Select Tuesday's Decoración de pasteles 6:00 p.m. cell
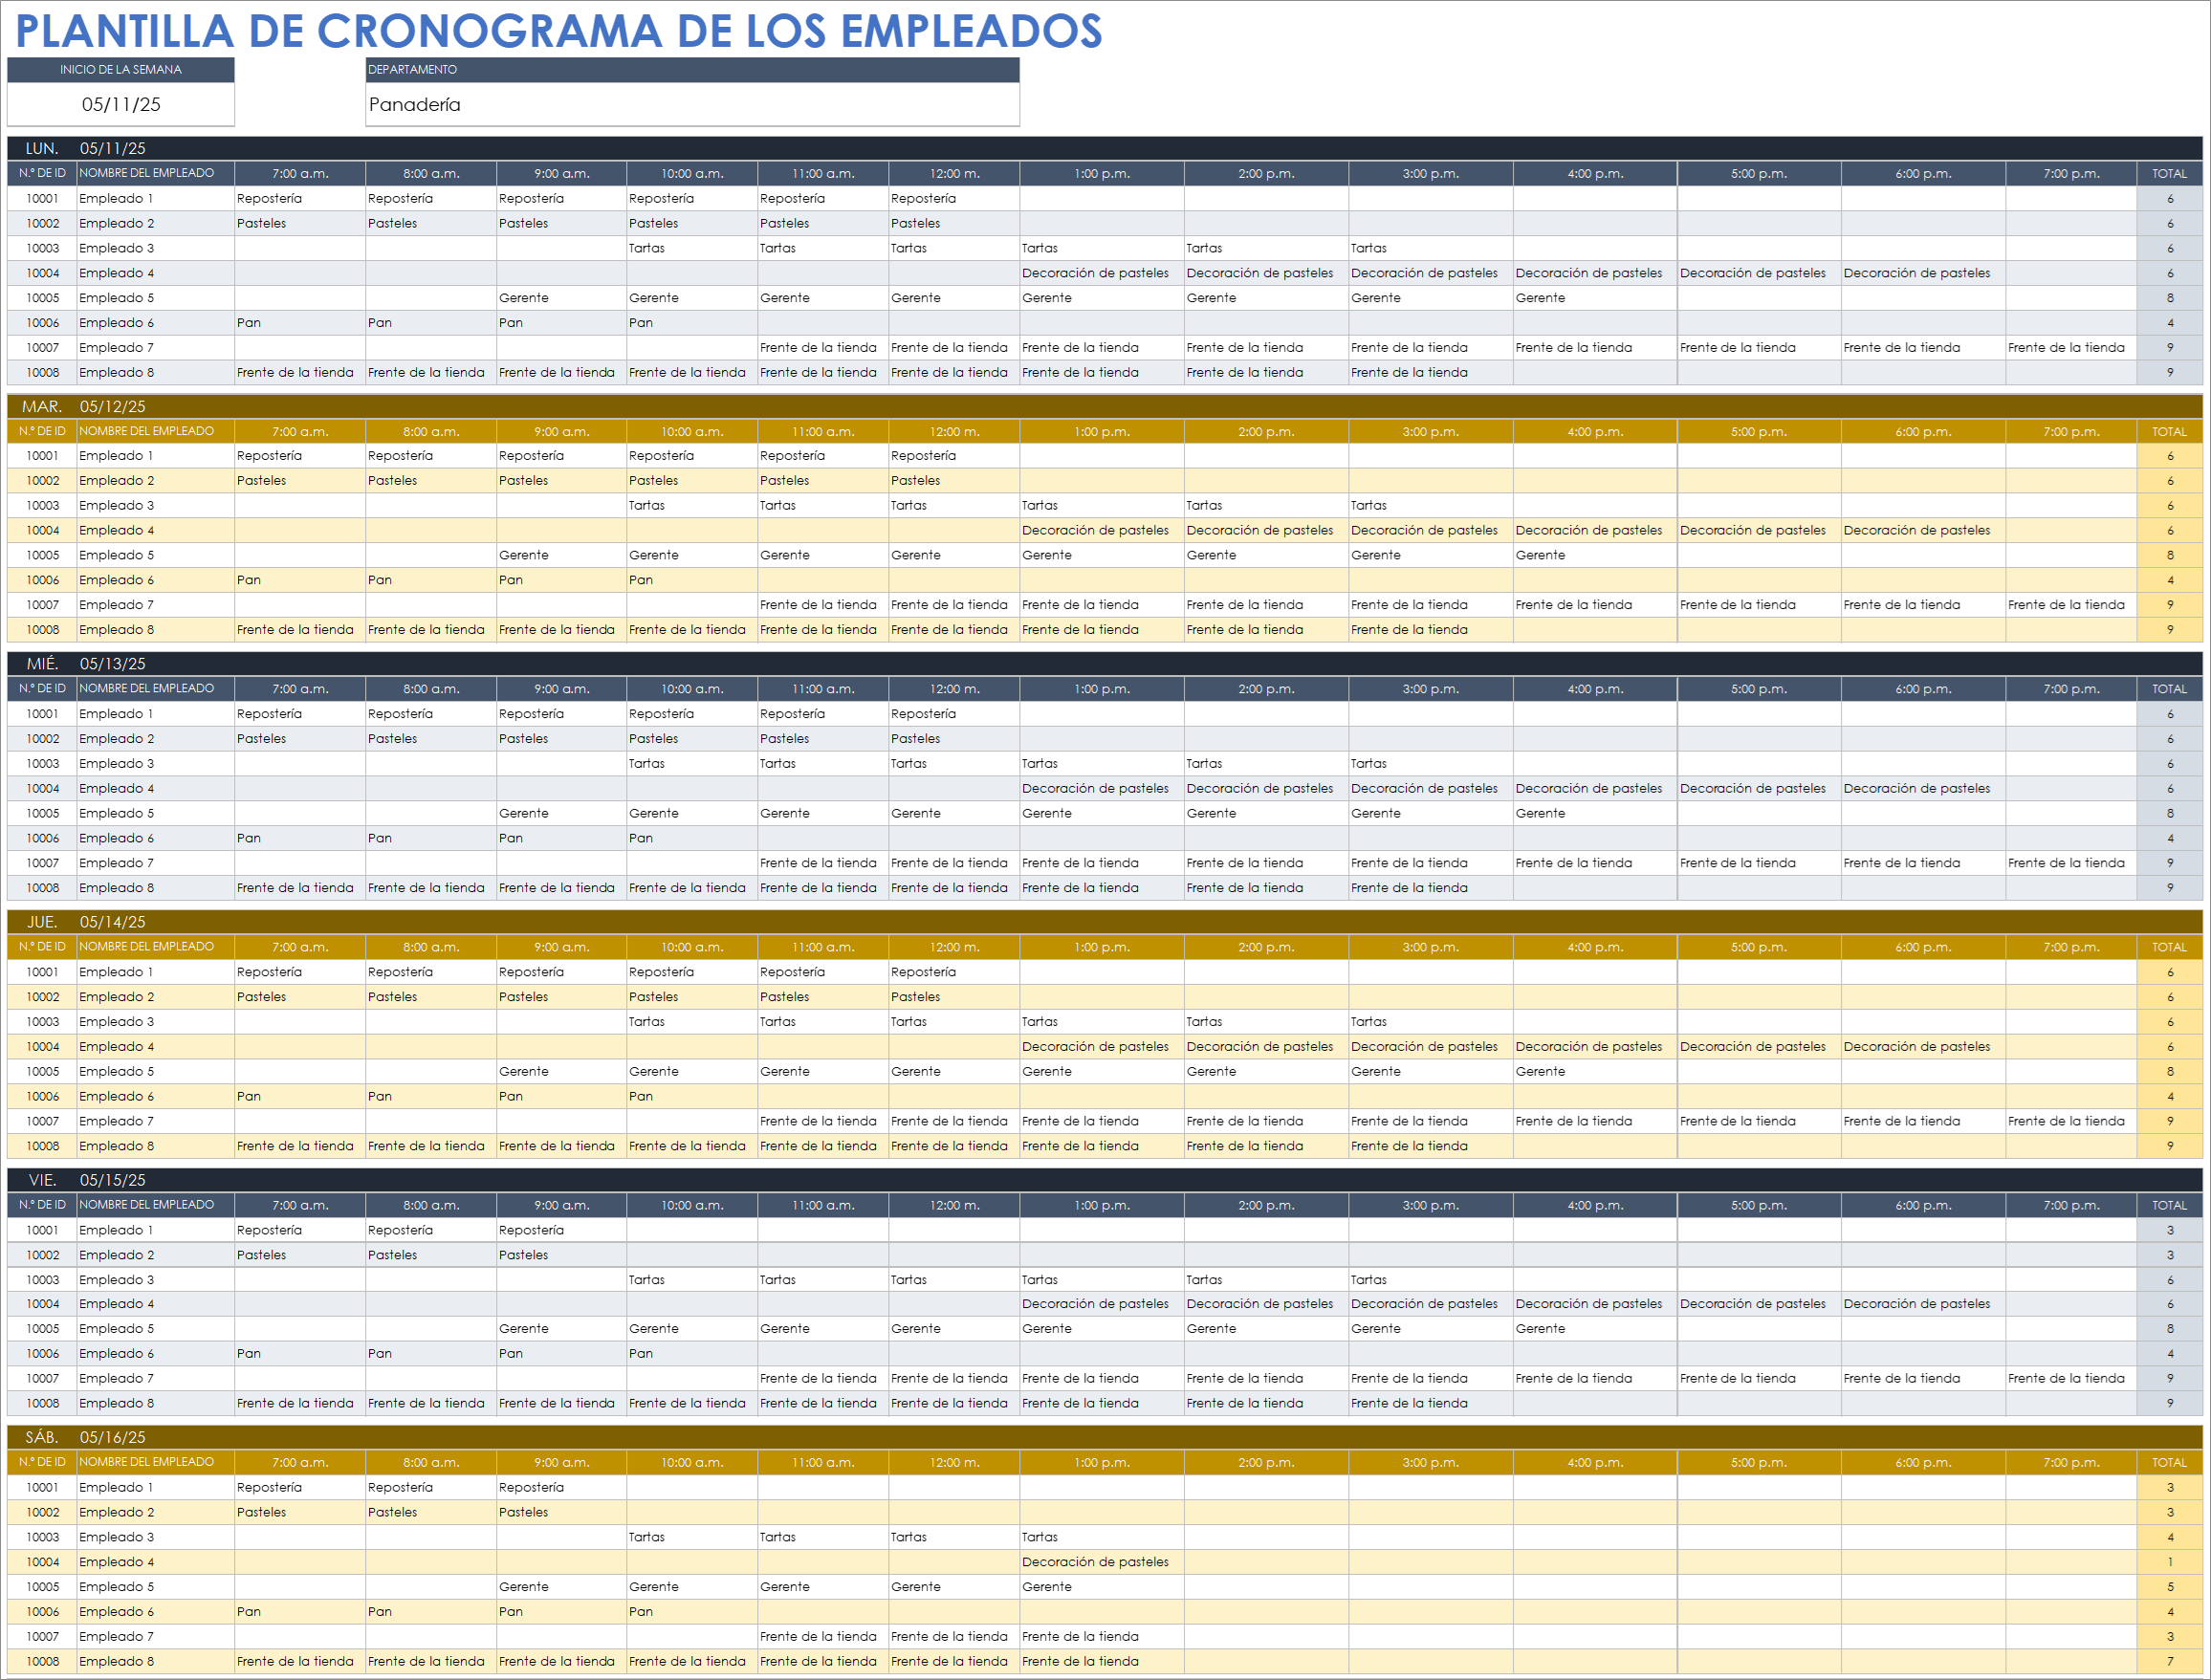This screenshot has height=1680, width=2211. pyautogui.click(x=1923, y=531)
